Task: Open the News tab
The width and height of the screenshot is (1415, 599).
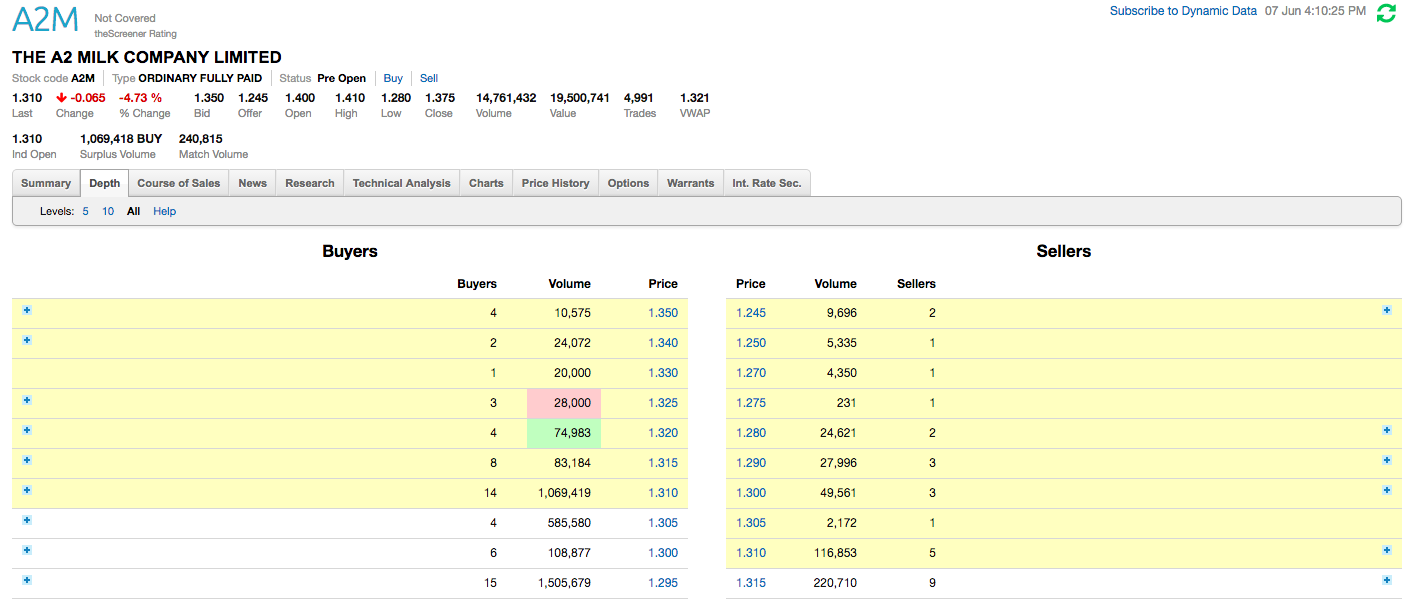Action: (x=253, y=183)
